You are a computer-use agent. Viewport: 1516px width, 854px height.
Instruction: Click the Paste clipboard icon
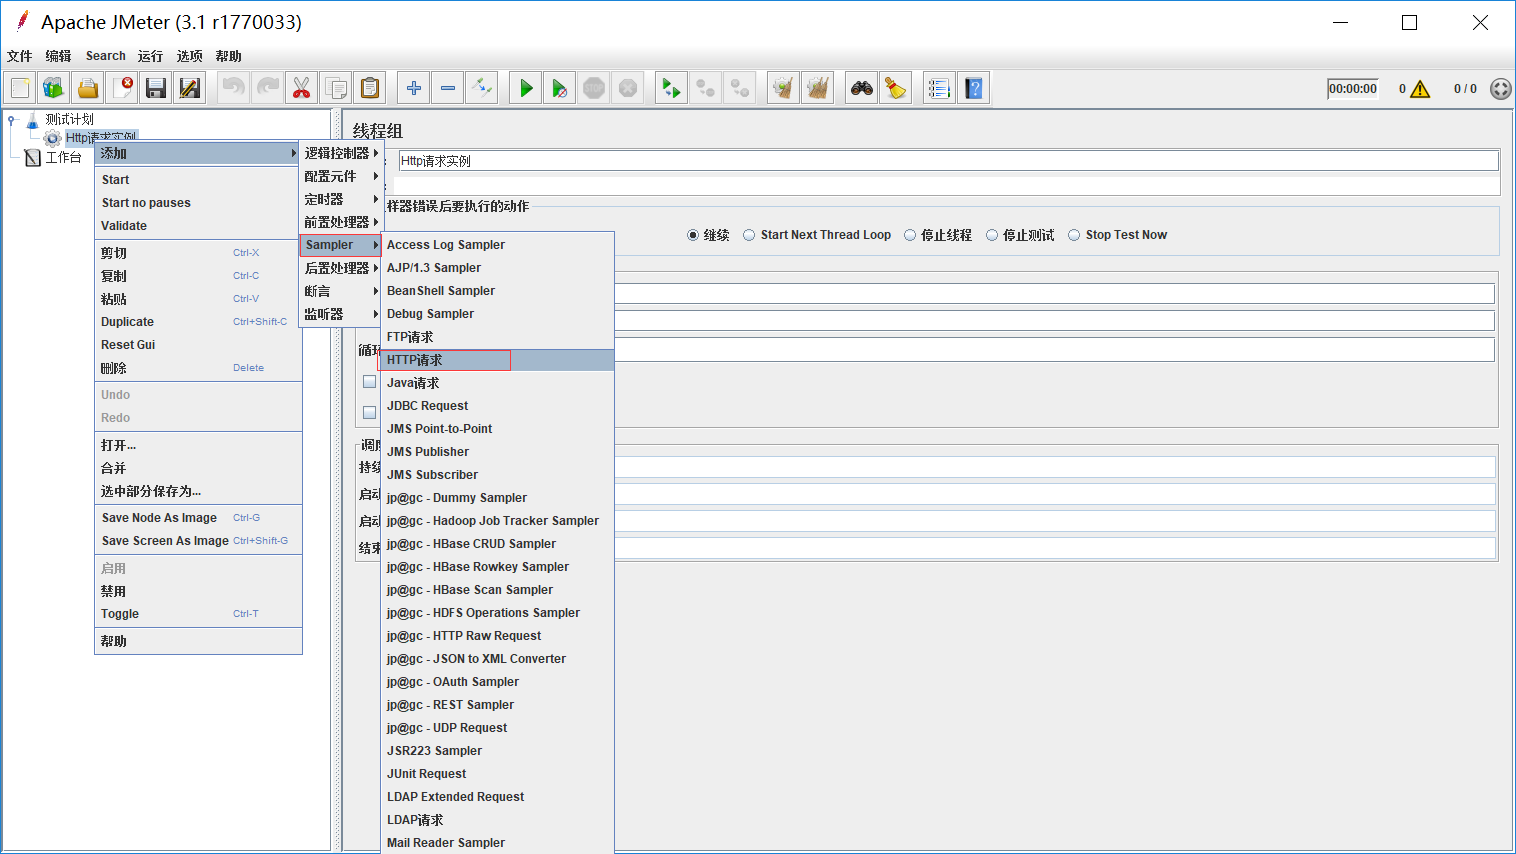click(370, 88)
